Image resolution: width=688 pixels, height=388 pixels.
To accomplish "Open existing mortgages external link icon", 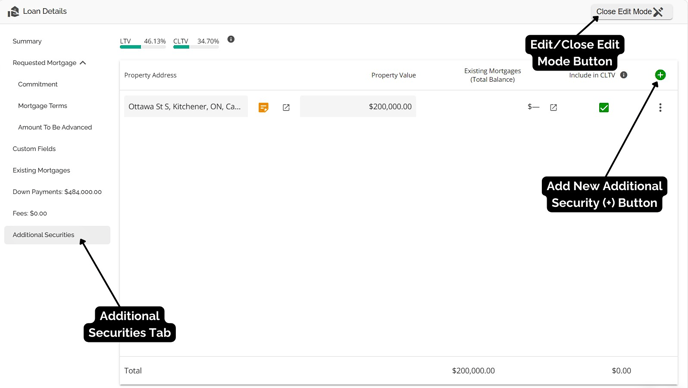I will [553, 108].
